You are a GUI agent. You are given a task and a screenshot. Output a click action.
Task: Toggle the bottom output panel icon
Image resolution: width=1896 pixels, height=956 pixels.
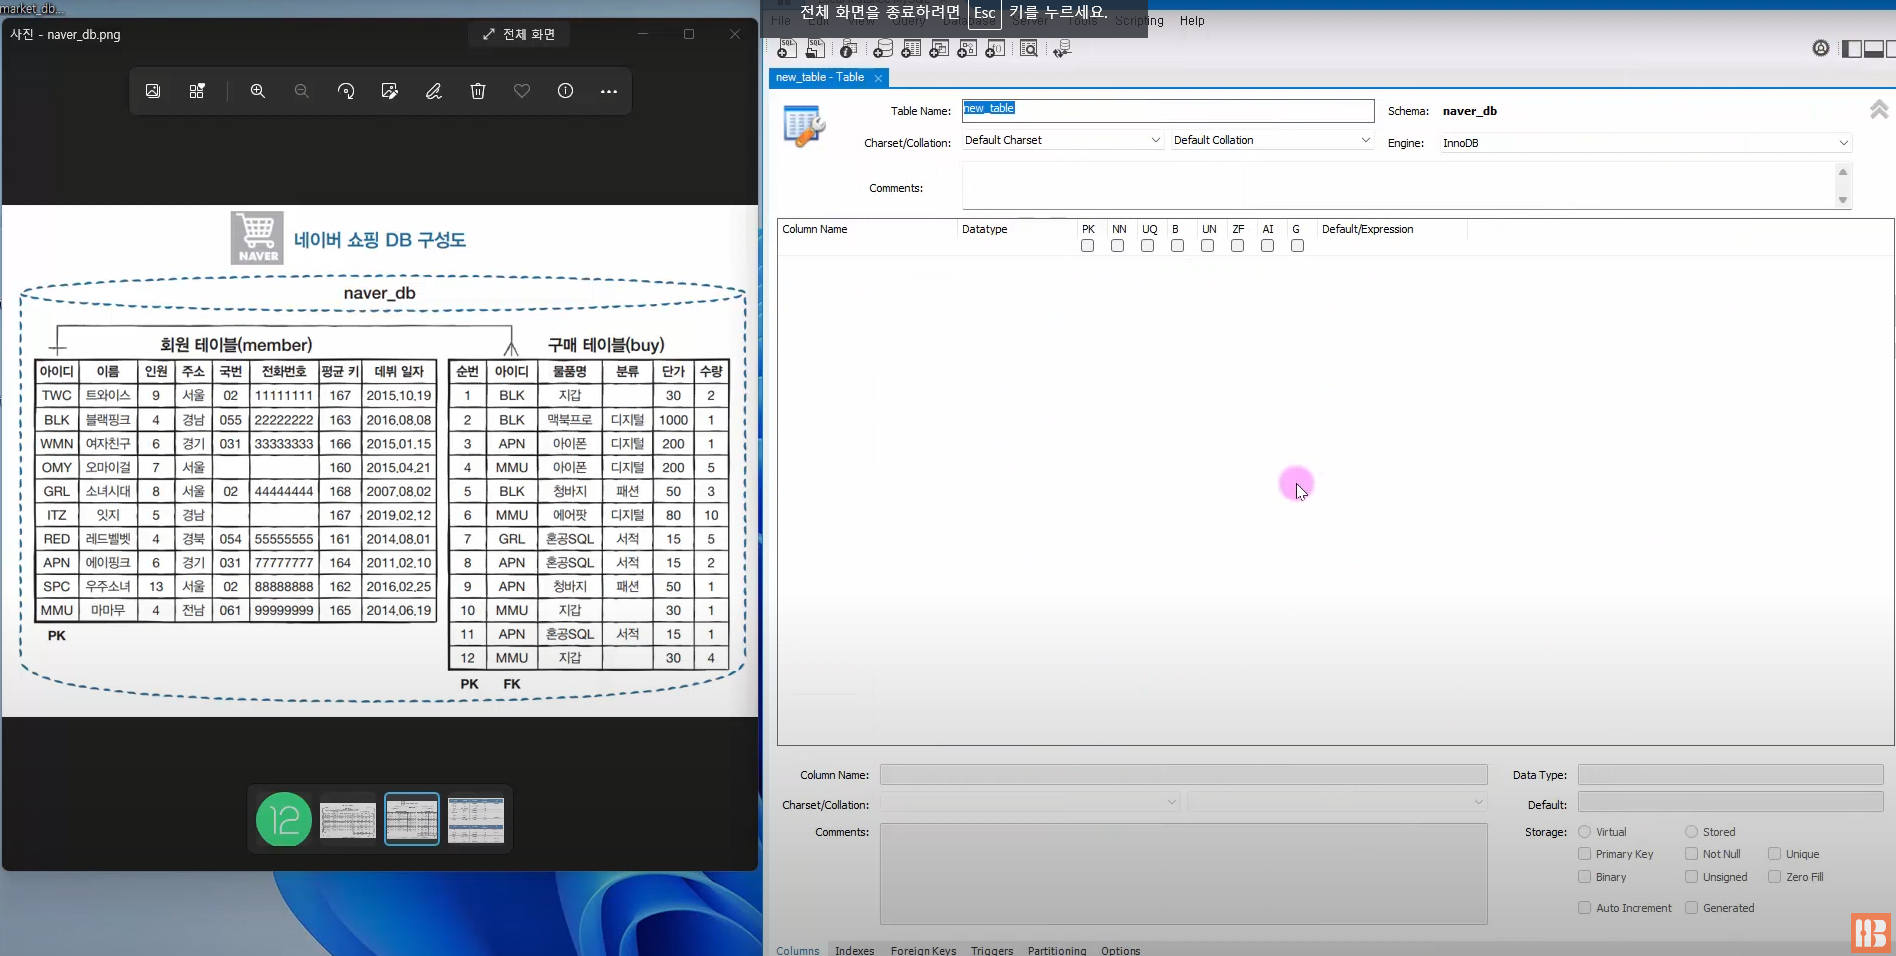(1874, 48)
